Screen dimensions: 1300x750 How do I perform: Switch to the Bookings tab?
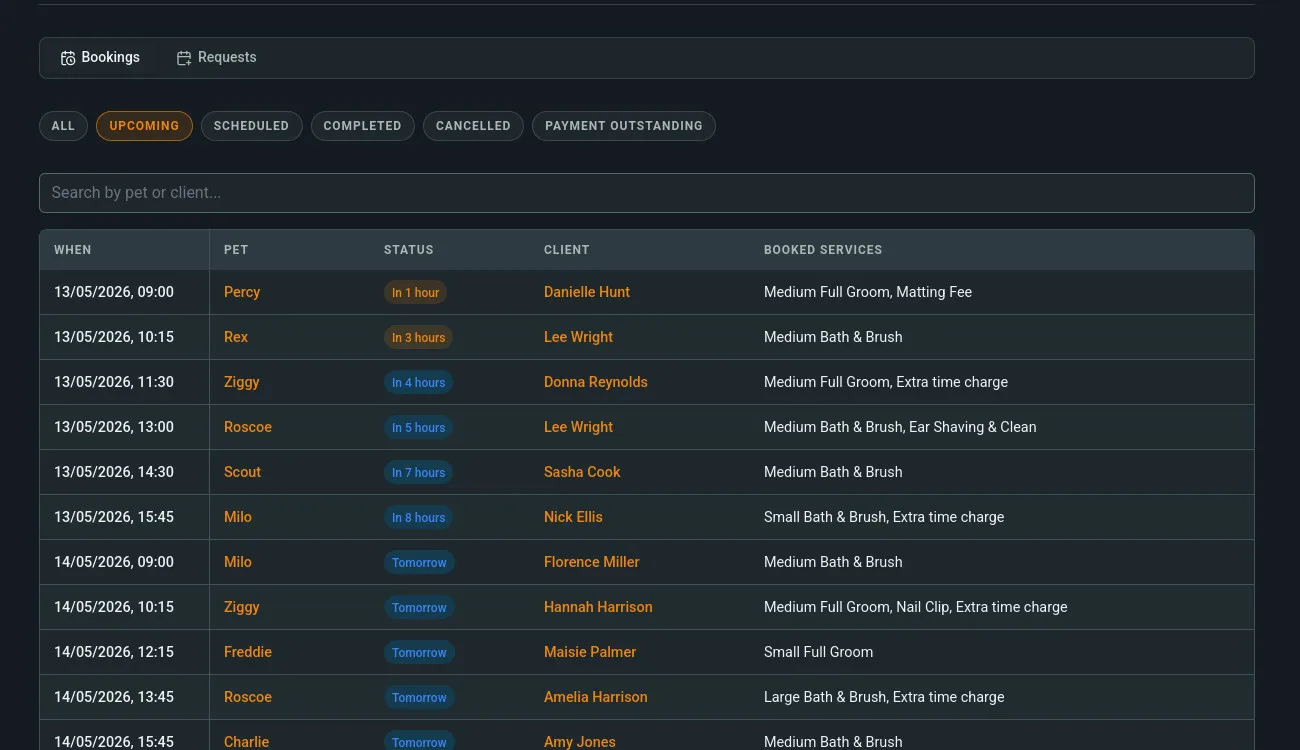pyautogui.click(x=100, y=58)
